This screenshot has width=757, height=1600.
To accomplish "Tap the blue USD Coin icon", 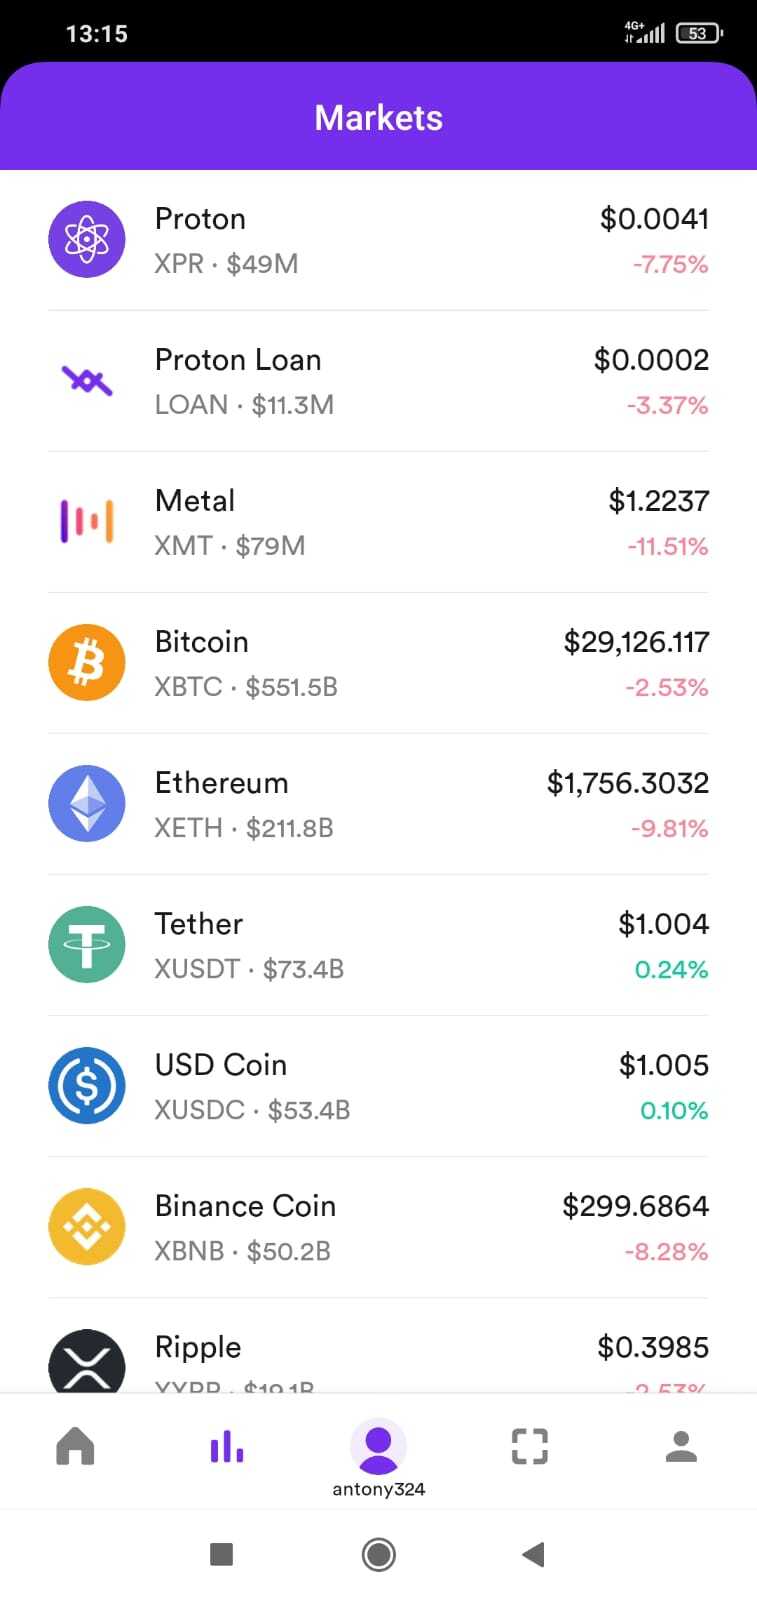I will click(x=87, y=1085).
